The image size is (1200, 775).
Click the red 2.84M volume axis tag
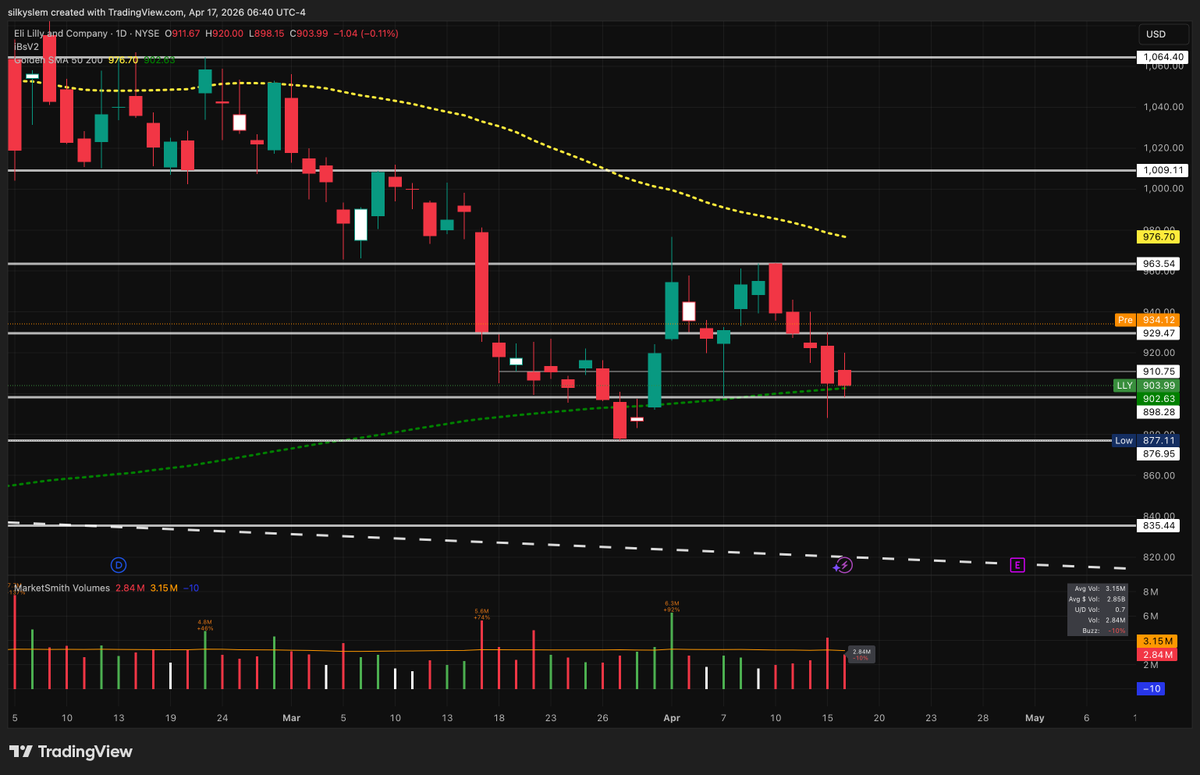[x=1159, y=654]
